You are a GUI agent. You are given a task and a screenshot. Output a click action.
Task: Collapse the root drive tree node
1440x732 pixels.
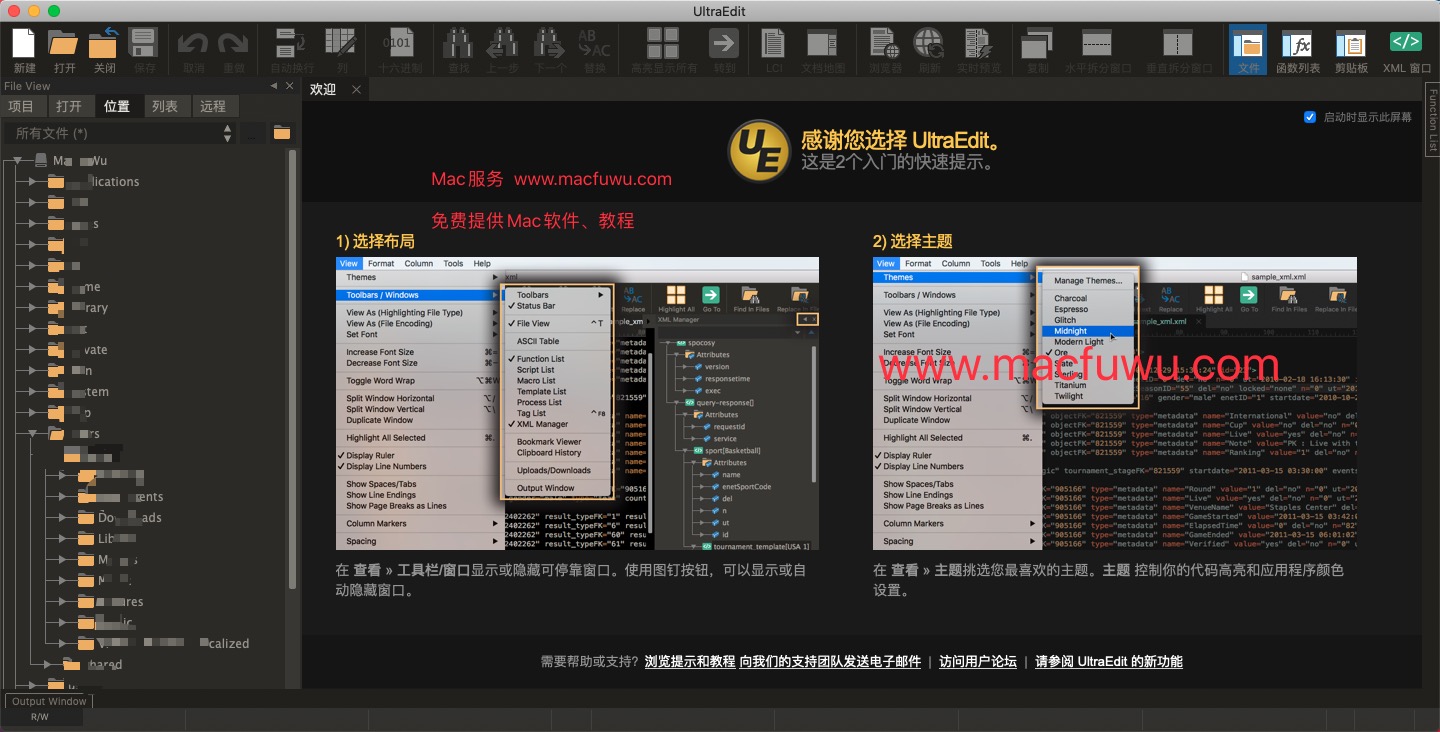[x=18, y=160]
